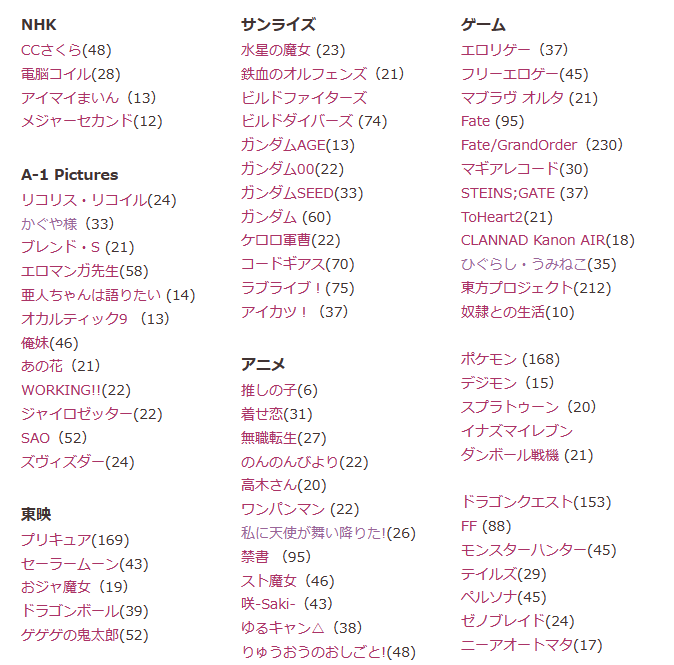
Task: Open リコリス・リコイル(24) category
Action: point(98,200)
